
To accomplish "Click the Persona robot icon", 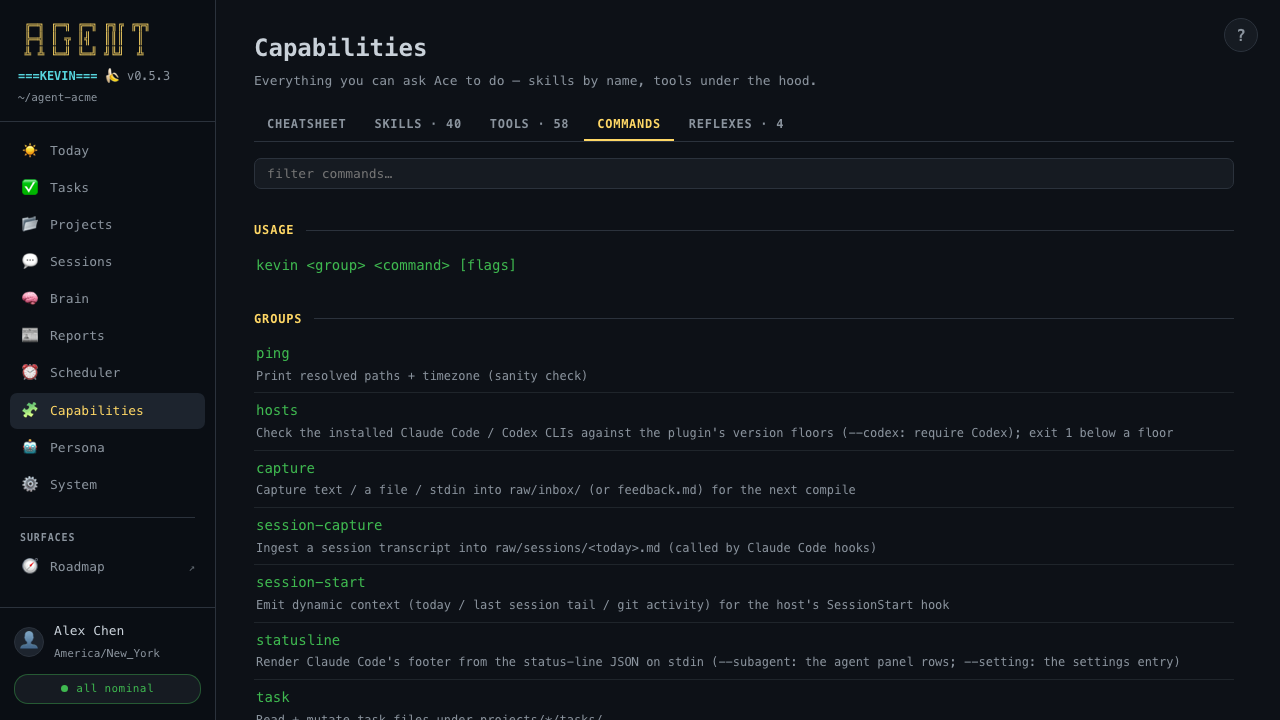I will pos(30,447).
